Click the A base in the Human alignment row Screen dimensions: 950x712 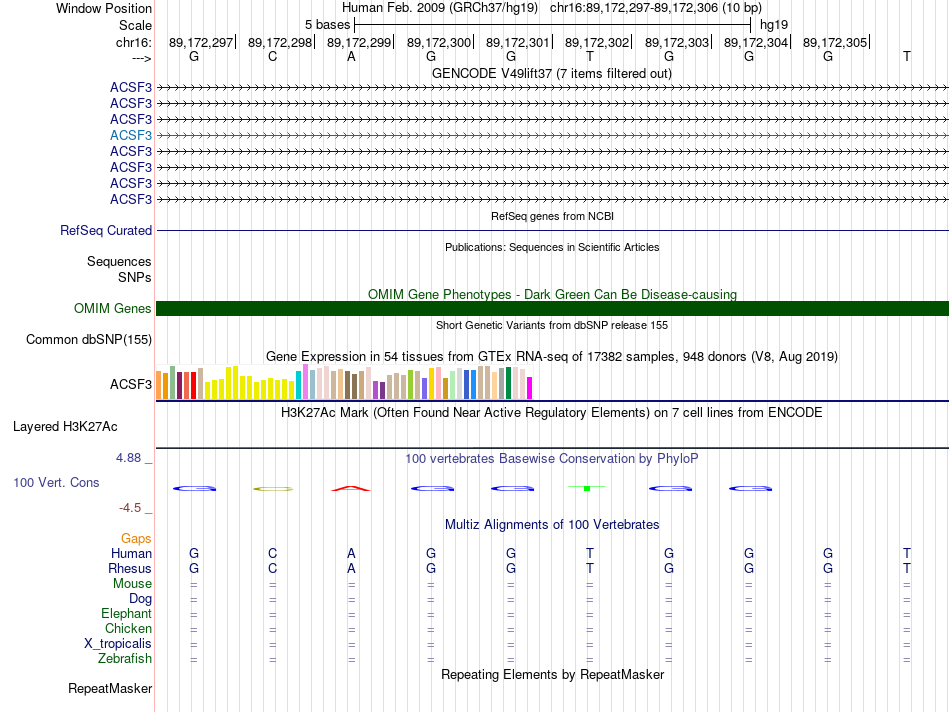[351, 553]
